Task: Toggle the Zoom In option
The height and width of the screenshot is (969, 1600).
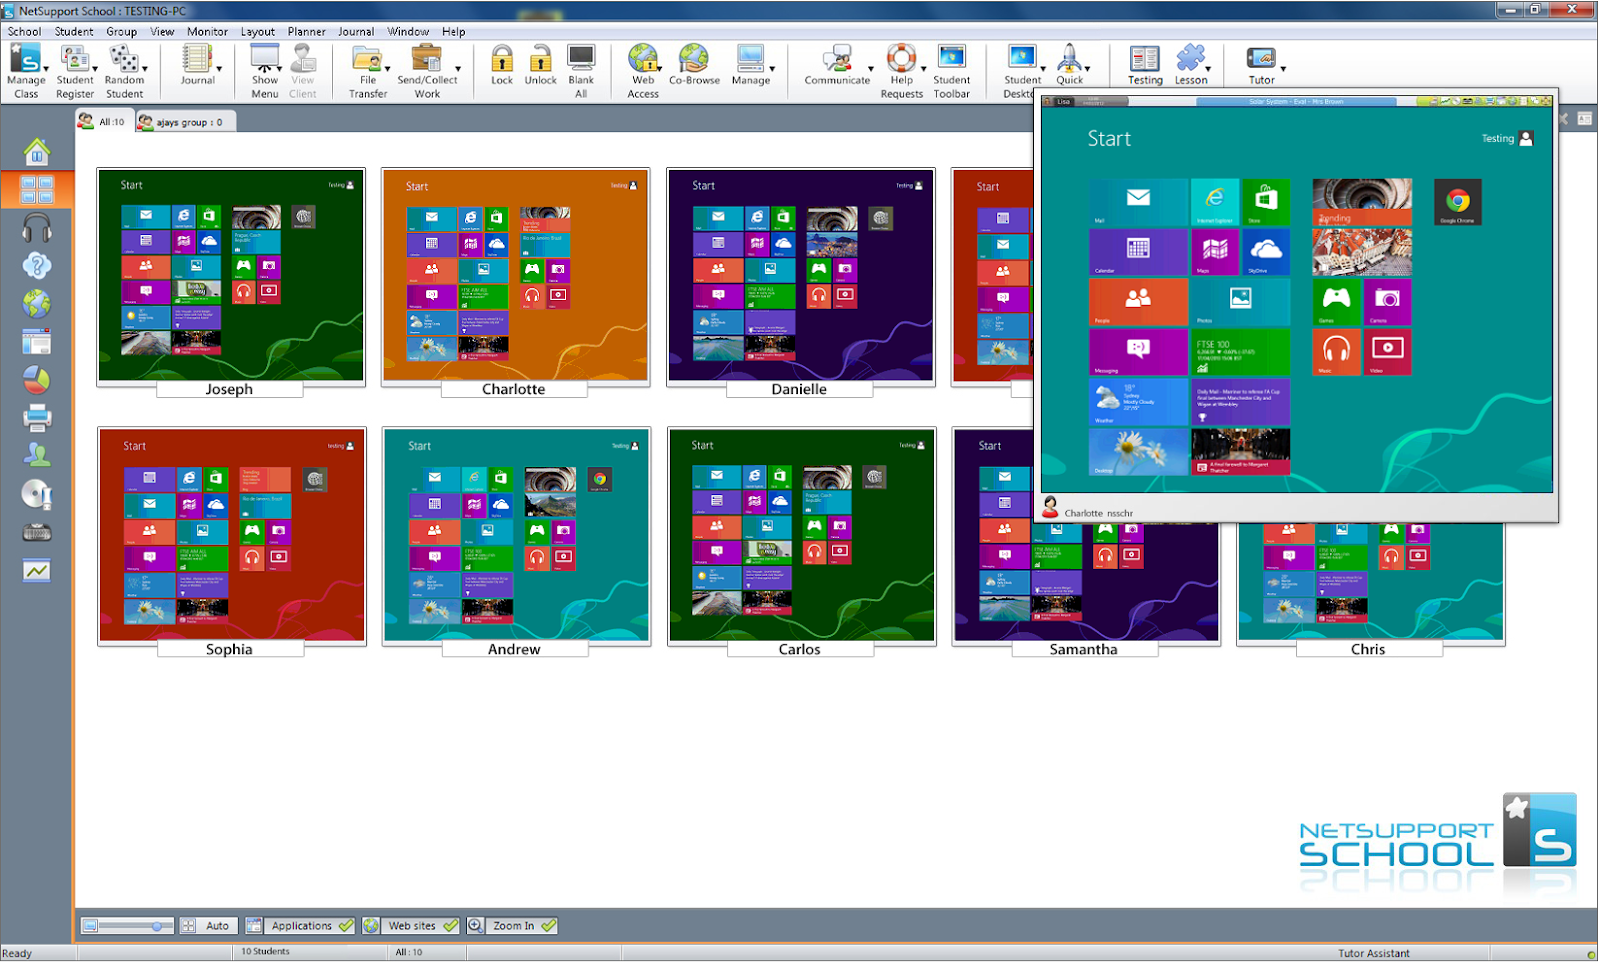Action: point(548,925)
